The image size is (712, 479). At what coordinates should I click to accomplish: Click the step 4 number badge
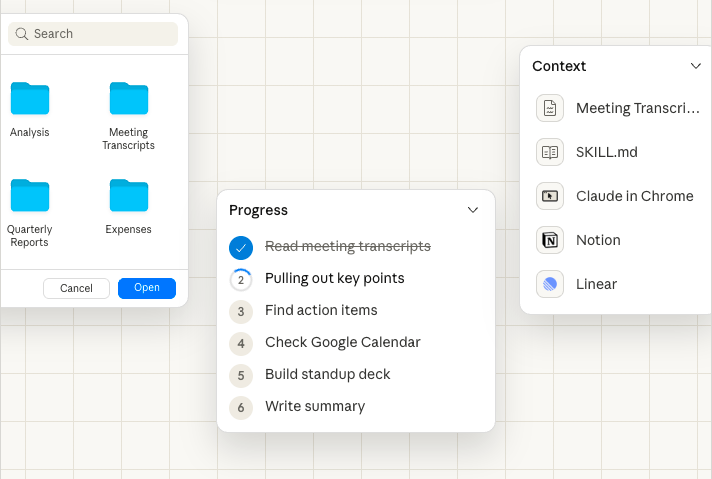(x=241, y=344)
